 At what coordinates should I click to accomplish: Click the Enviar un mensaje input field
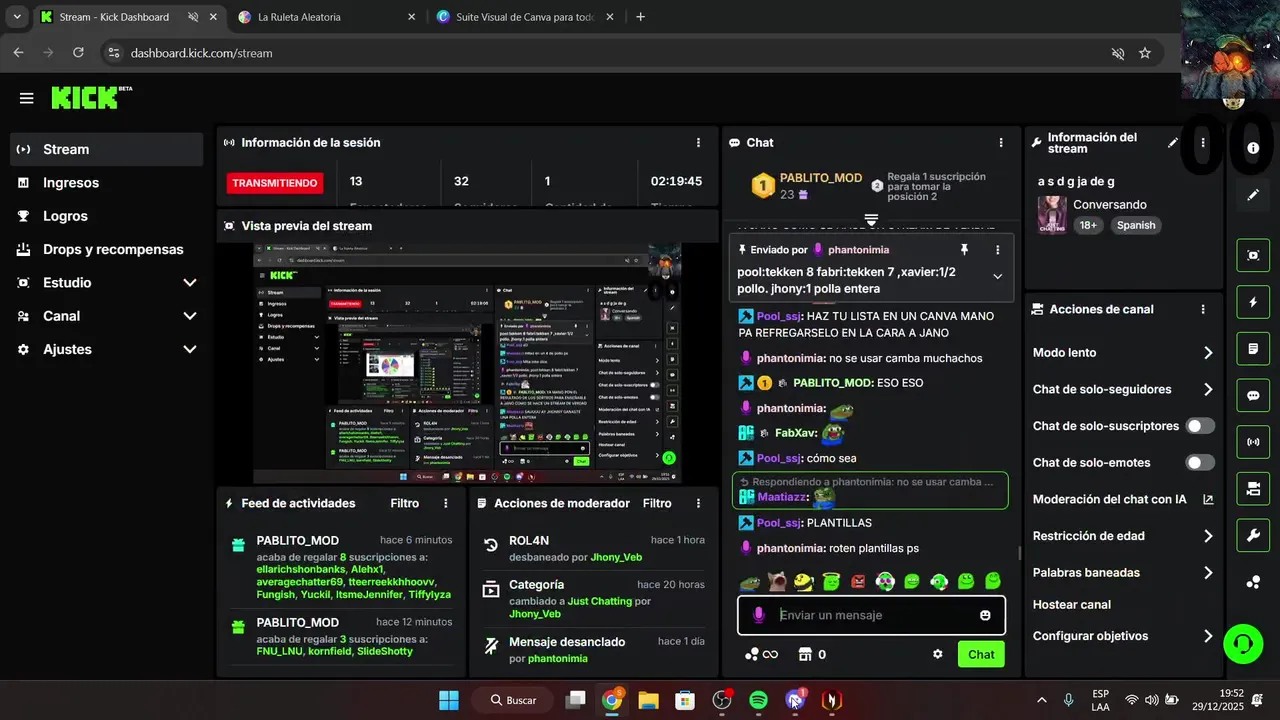coord(871,615)
